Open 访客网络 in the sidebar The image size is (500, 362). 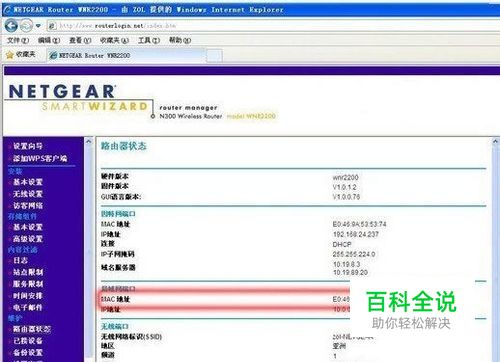coord(28,205)
